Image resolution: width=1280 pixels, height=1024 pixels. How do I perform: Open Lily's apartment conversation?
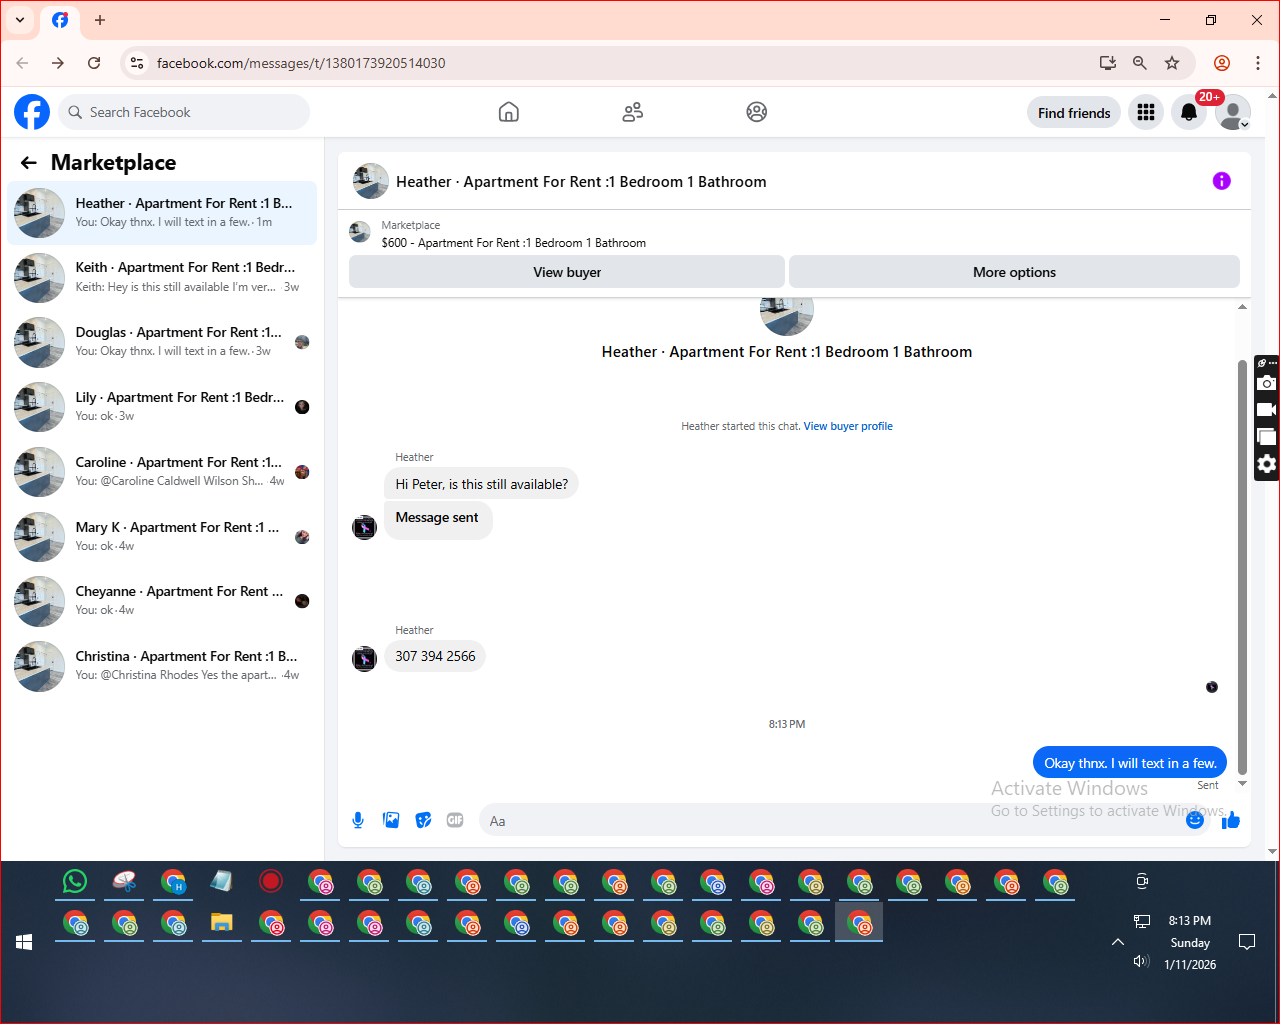[x=162, y=407]
